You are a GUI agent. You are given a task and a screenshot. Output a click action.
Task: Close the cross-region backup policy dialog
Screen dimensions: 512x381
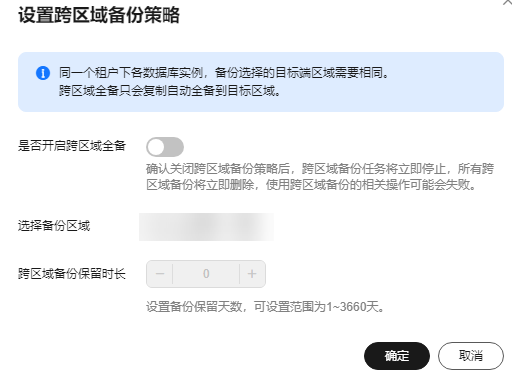point(508,2)
